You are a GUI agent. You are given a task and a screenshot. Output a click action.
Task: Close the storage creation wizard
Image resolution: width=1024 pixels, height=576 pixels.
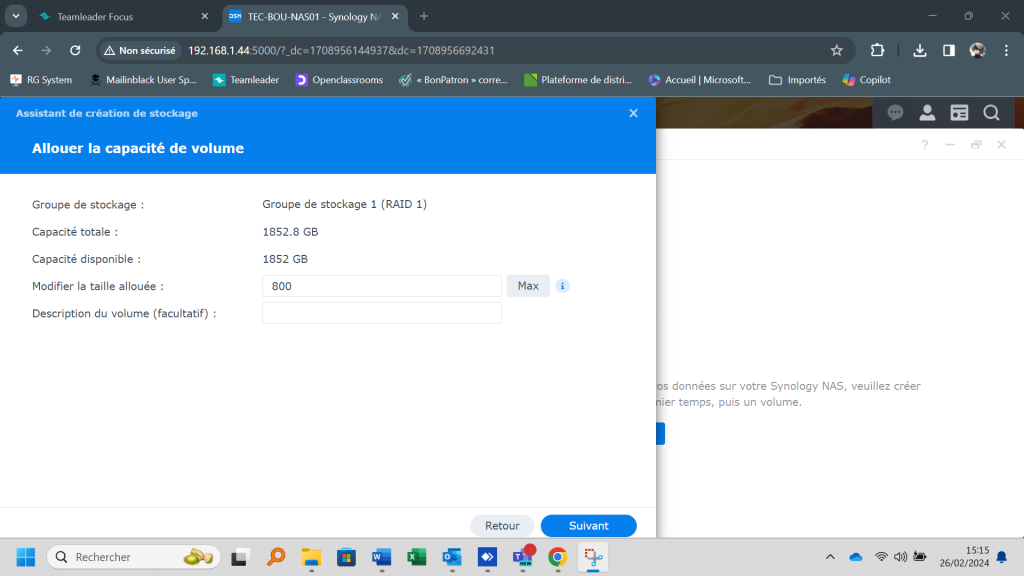(633, 113)
